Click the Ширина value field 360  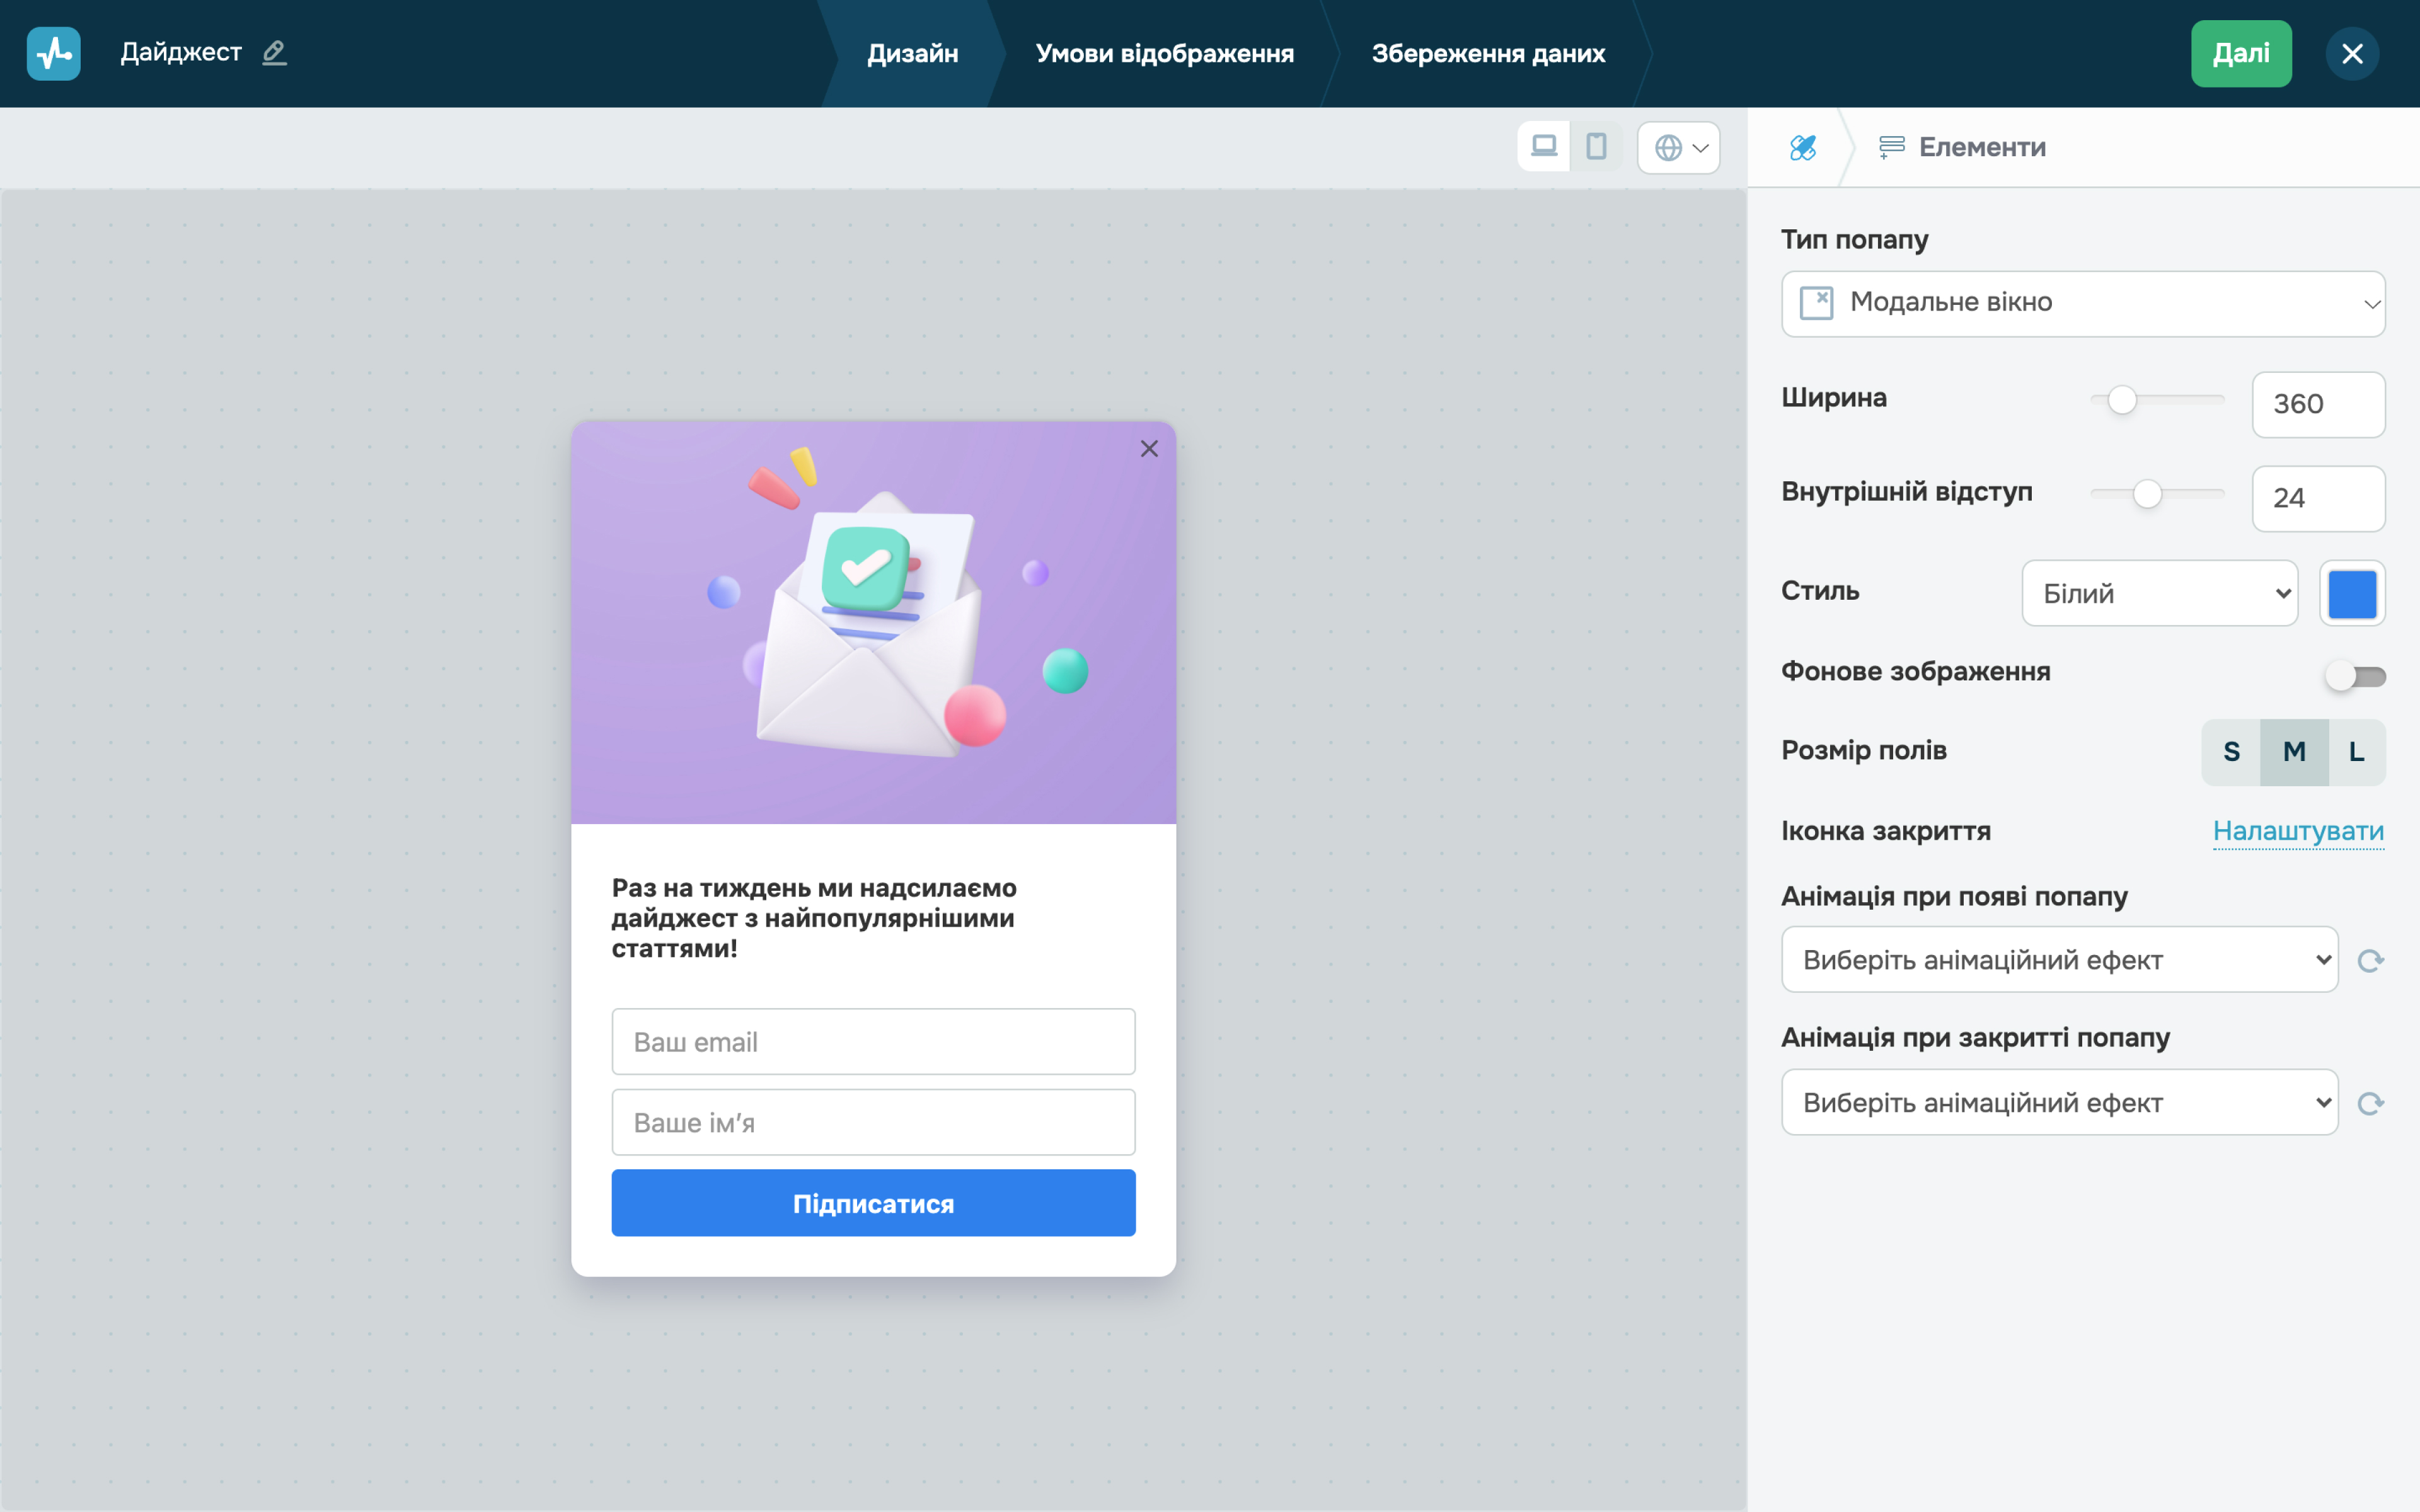coord(2318,404)
